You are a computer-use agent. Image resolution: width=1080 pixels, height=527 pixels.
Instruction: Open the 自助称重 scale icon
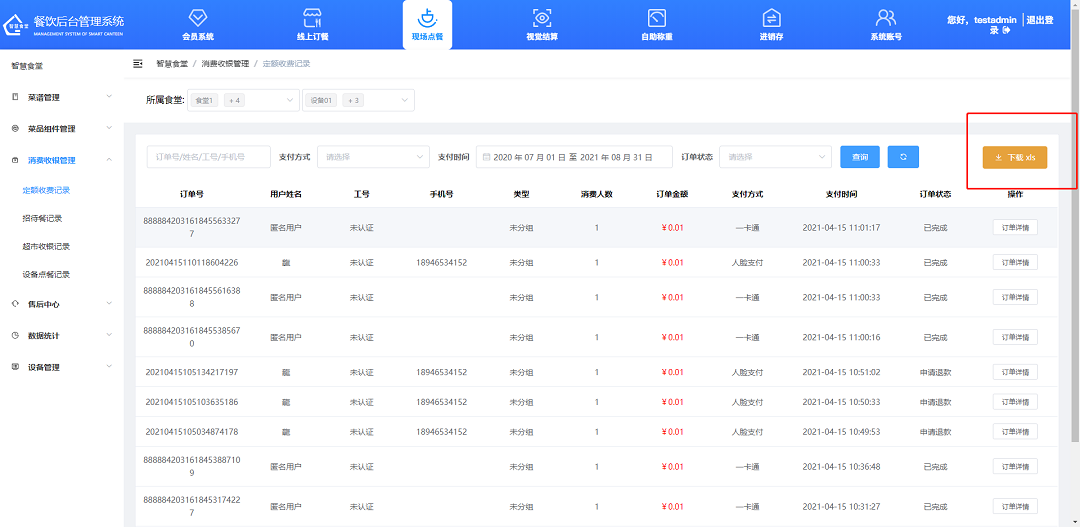tap(656, 18)
